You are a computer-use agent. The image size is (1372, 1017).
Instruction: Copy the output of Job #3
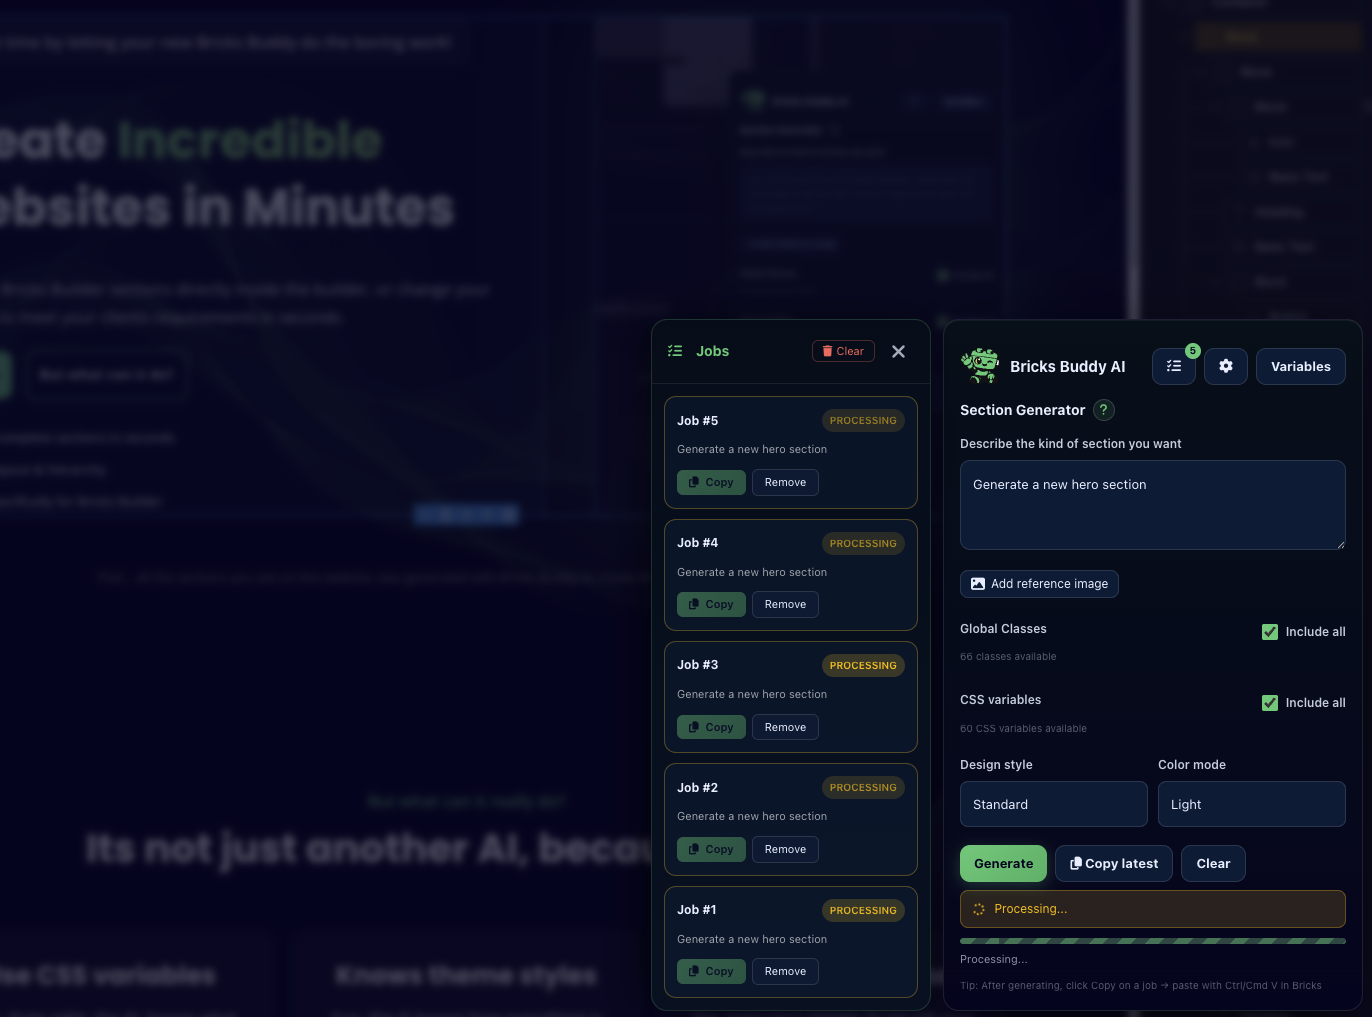pos(711,727)
